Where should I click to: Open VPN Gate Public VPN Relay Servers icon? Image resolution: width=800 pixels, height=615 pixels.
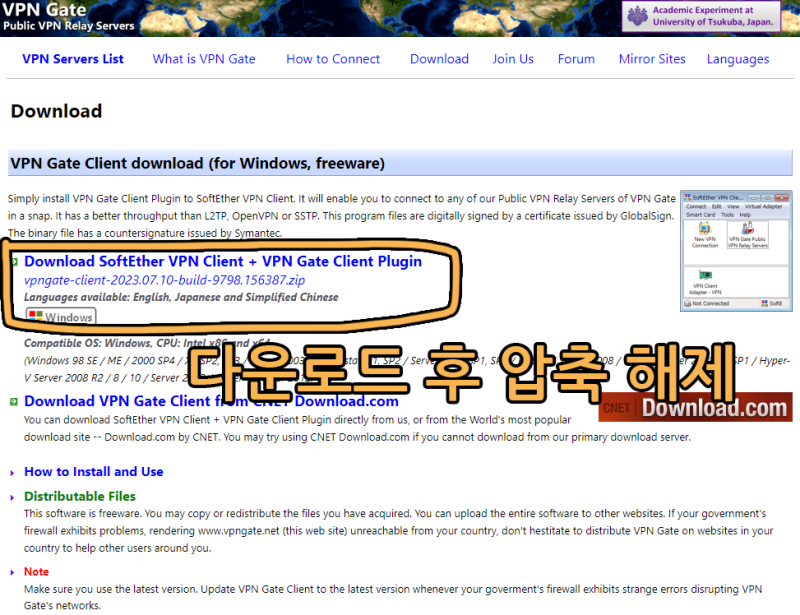747,229
